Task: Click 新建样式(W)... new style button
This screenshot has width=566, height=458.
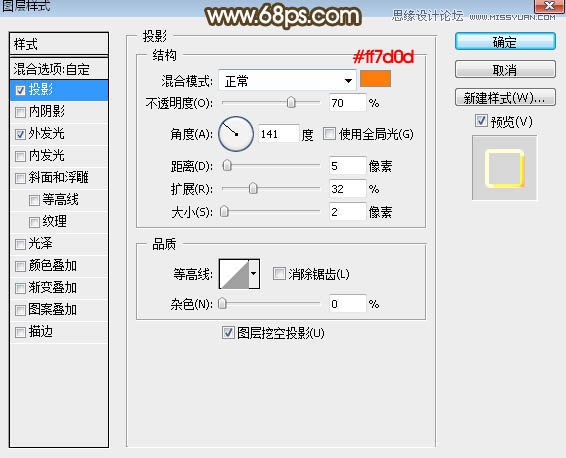Action: click(x=505, y=97)
